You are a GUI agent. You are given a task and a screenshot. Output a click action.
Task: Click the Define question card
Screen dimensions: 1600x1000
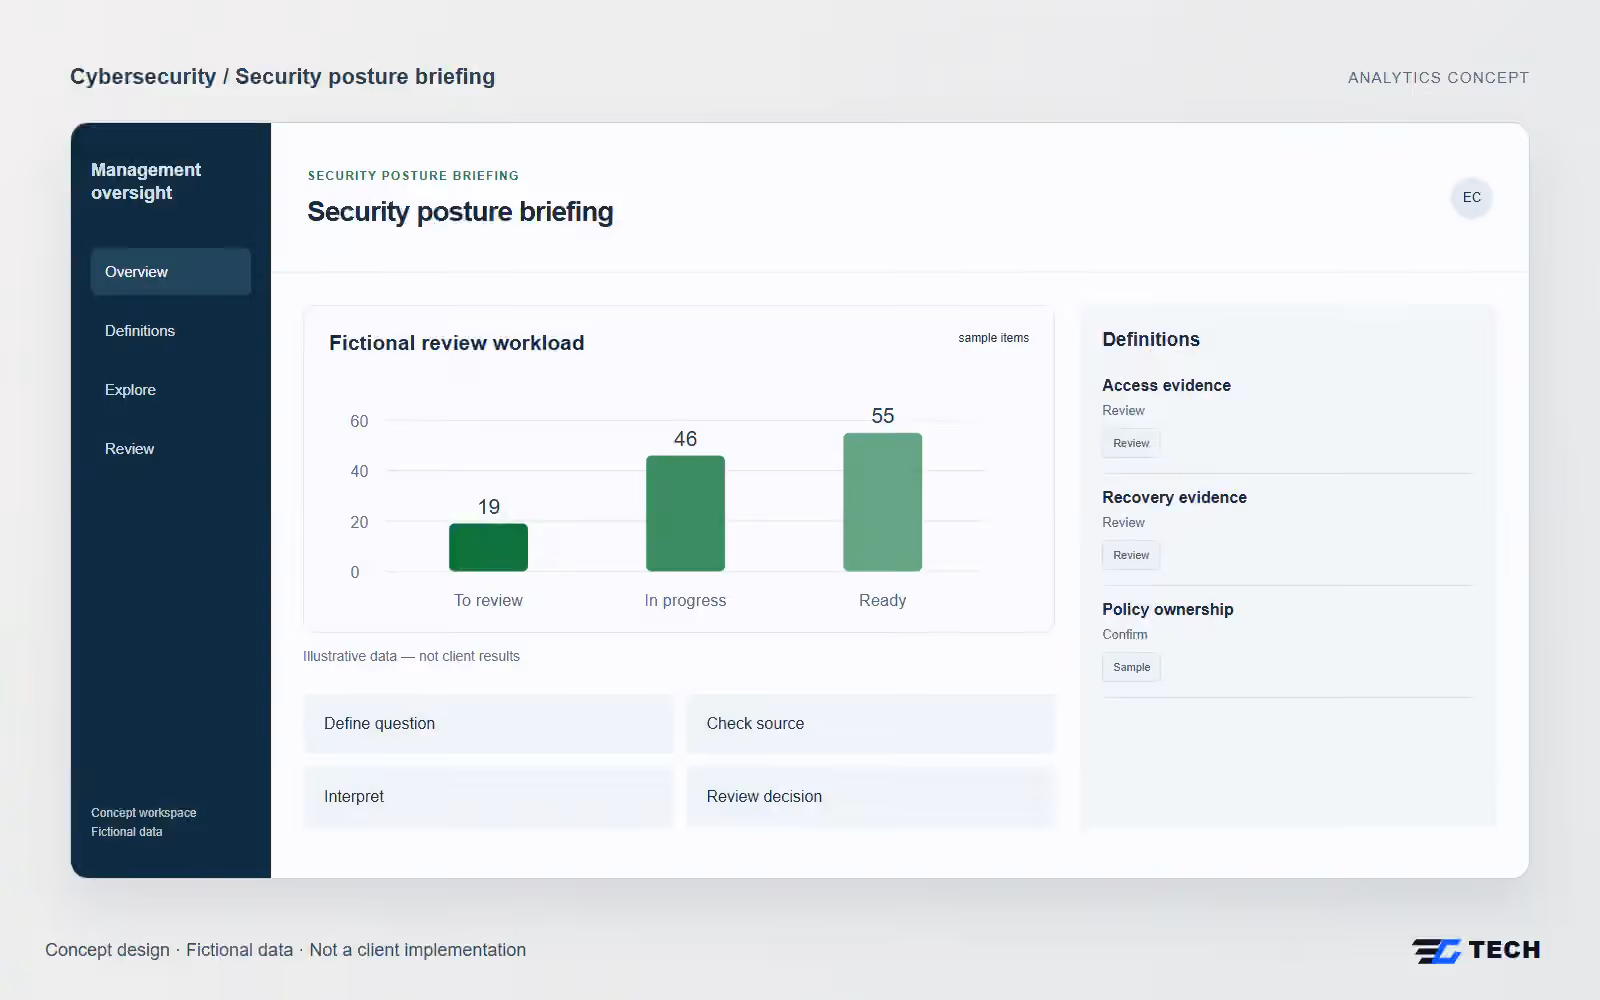489,724
